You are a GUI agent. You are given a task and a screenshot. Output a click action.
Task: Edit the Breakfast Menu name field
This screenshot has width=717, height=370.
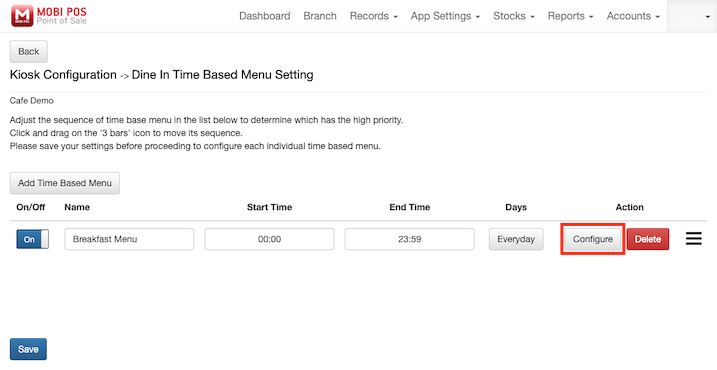coord(129,239)
